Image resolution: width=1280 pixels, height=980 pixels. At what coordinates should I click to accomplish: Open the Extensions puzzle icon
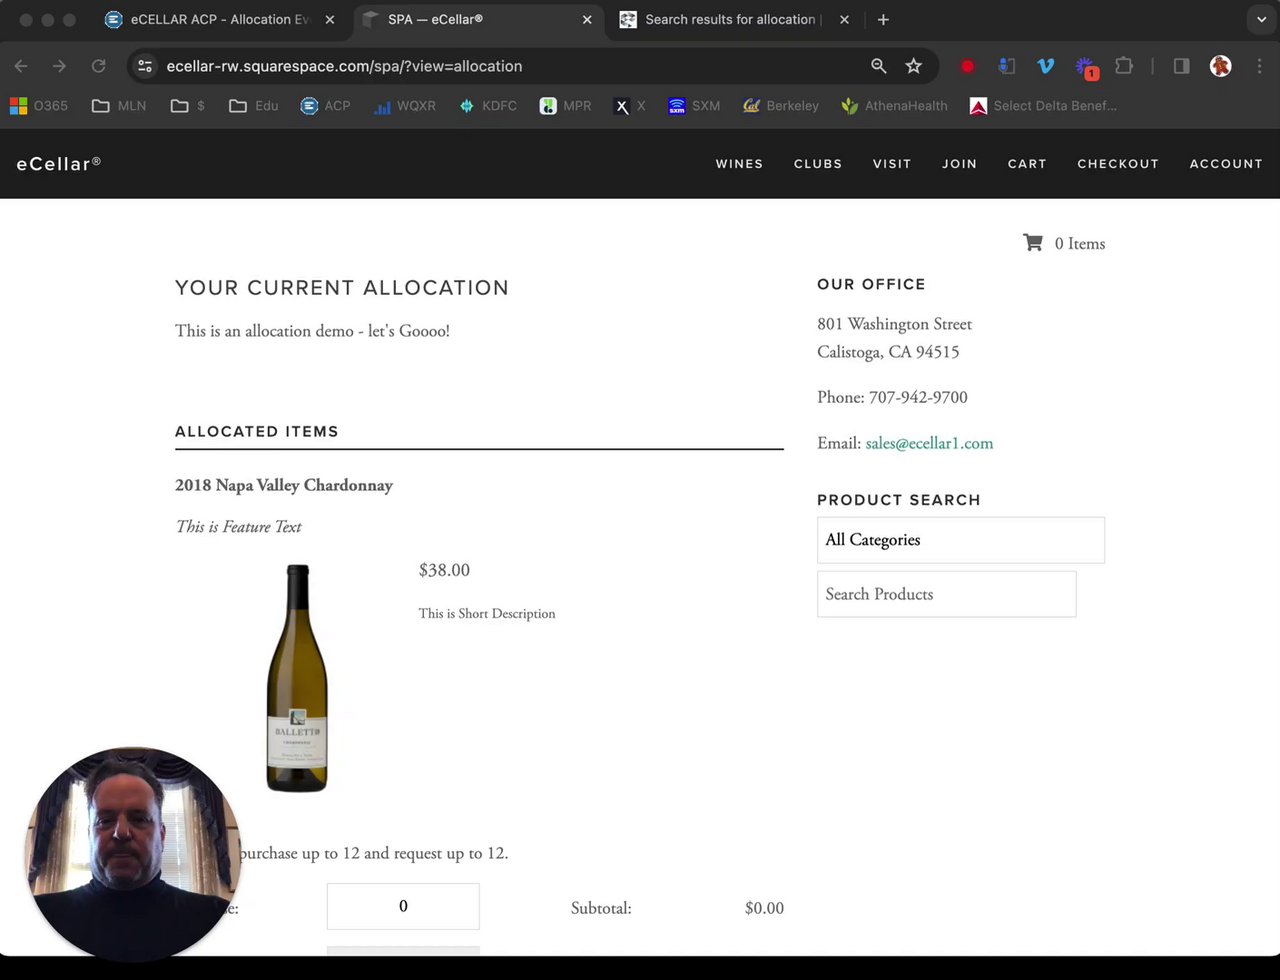coord(1124,66)
